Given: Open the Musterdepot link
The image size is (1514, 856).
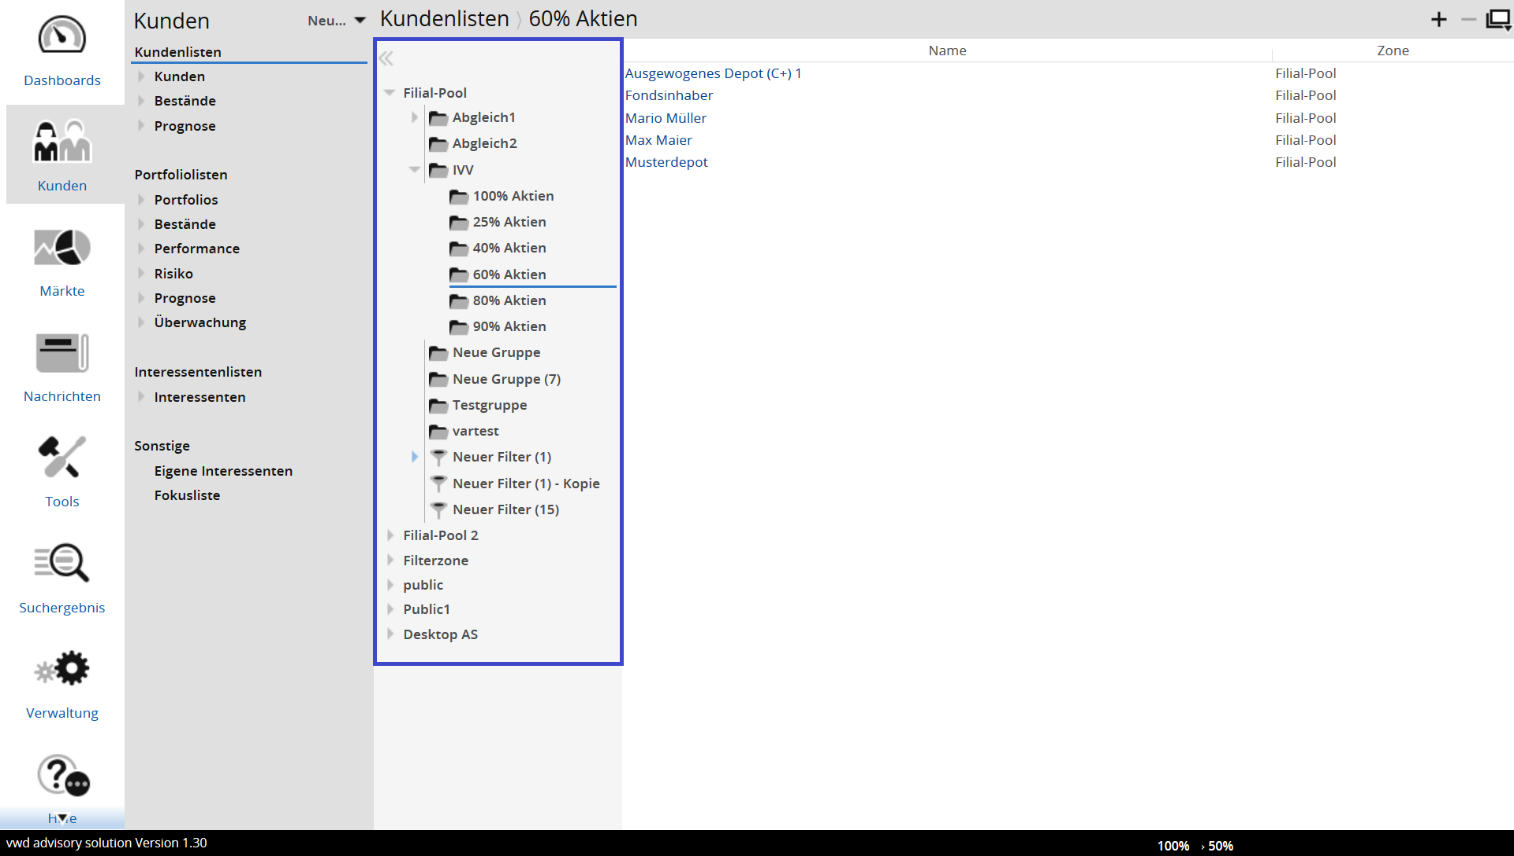Looking at the screenshot, I should click(x=666, y=162).
